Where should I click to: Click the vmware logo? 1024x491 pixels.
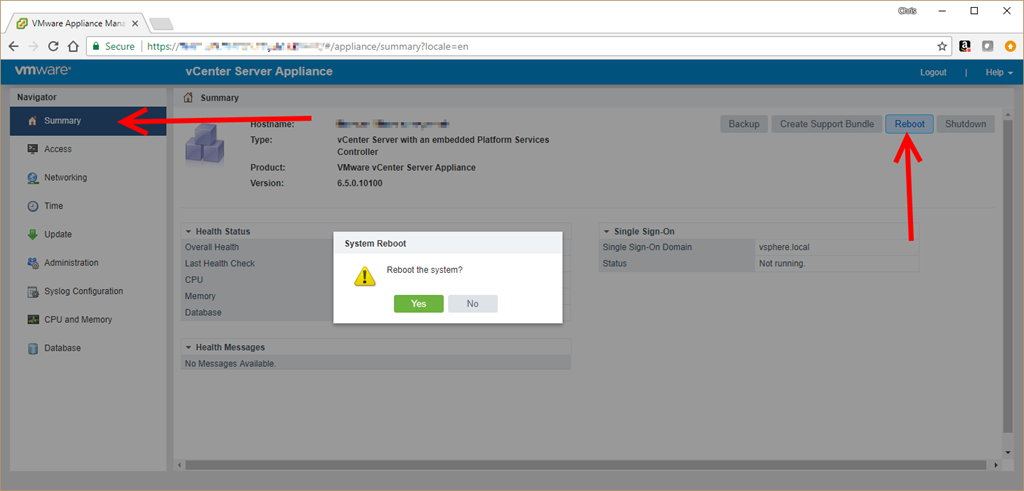[x=43, y=71]
